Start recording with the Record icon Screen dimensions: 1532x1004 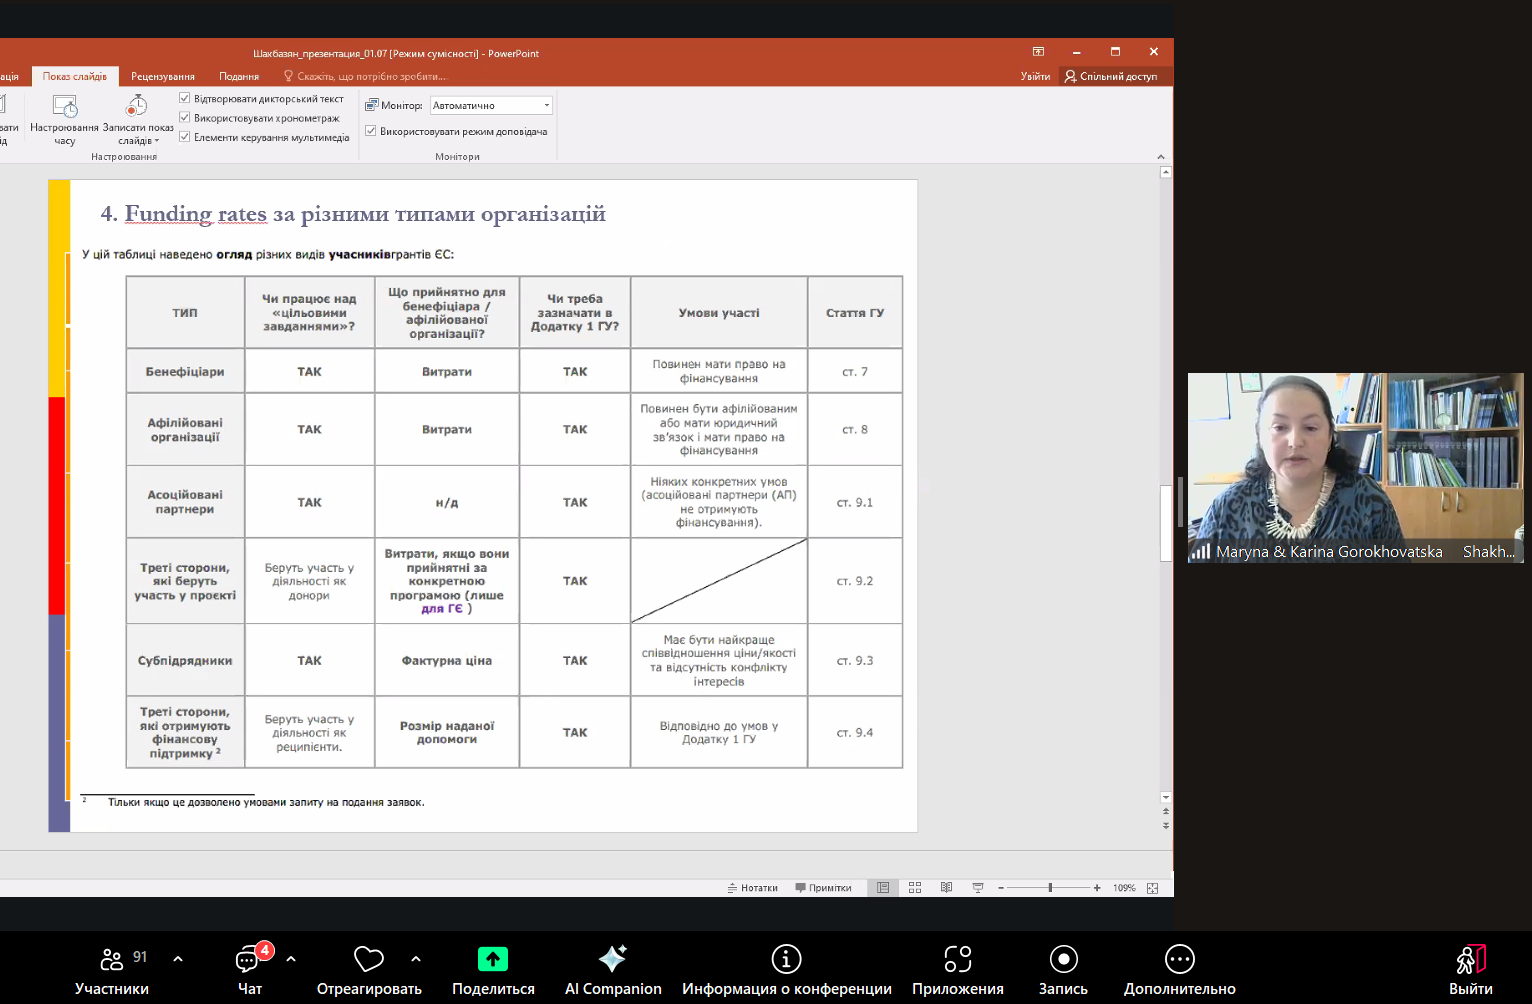pyautogui.click(x=1063, y=959)
